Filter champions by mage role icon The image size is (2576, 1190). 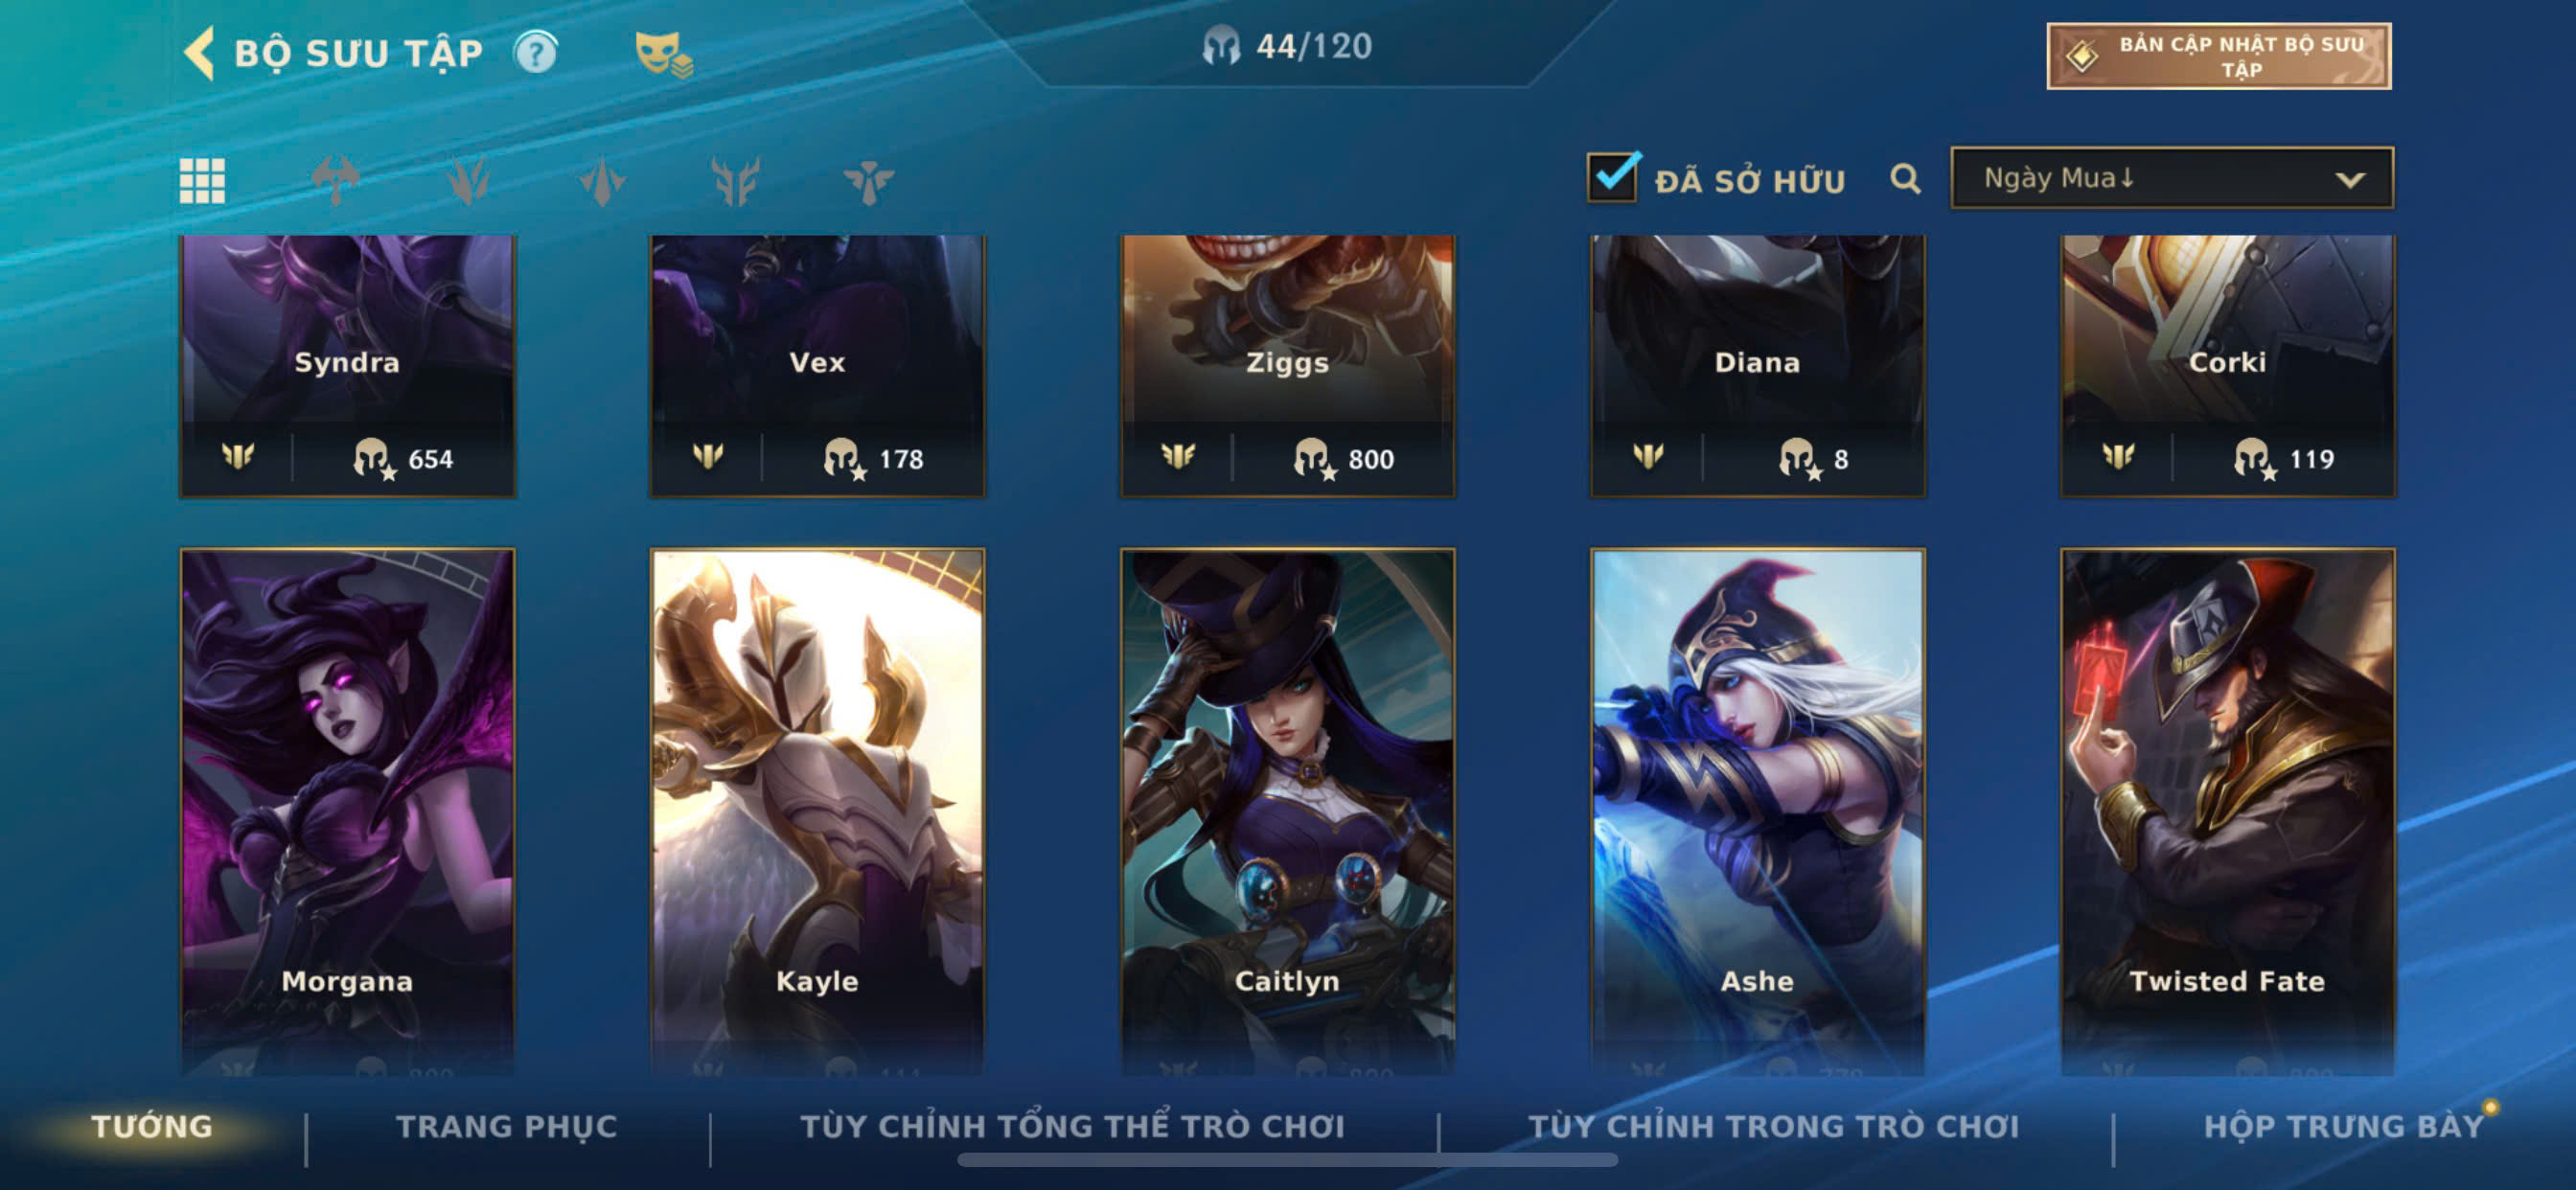(x=468, y=181)
